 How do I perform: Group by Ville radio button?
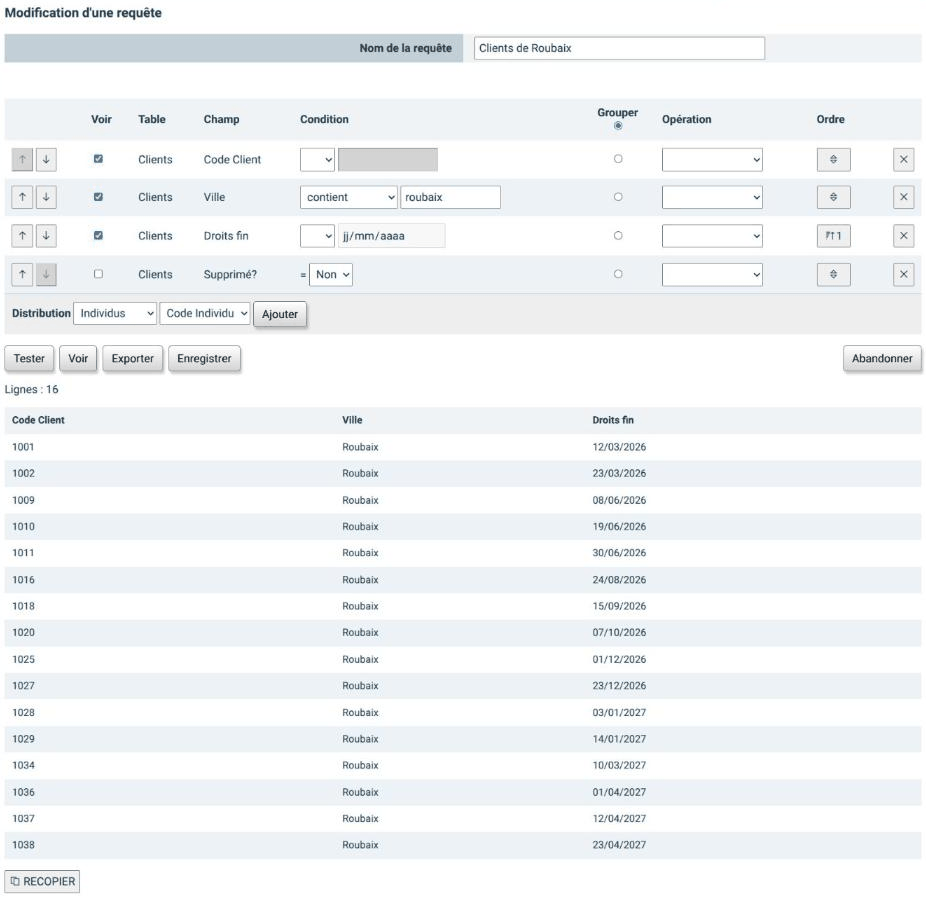point(618,197)
